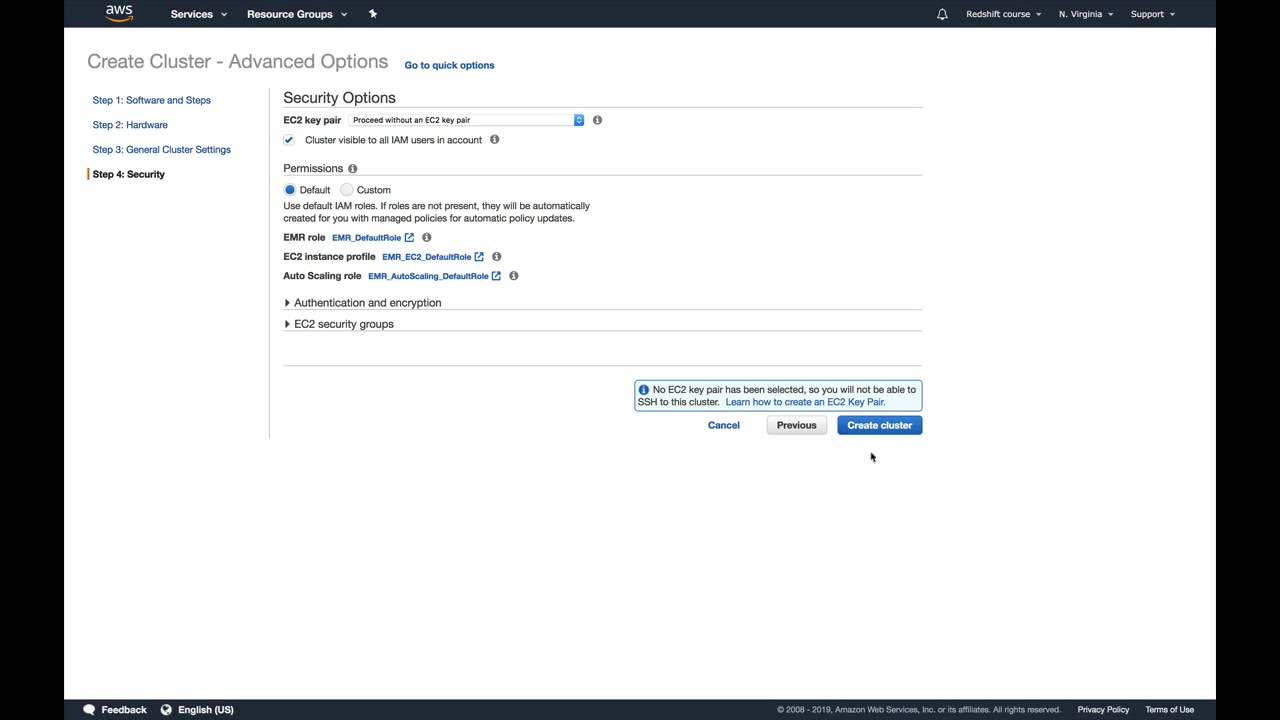Uncheck Cluster visible to all IAM users
Image resolution: width=1280 pixels, height=720 pixels.
point(289,140)
